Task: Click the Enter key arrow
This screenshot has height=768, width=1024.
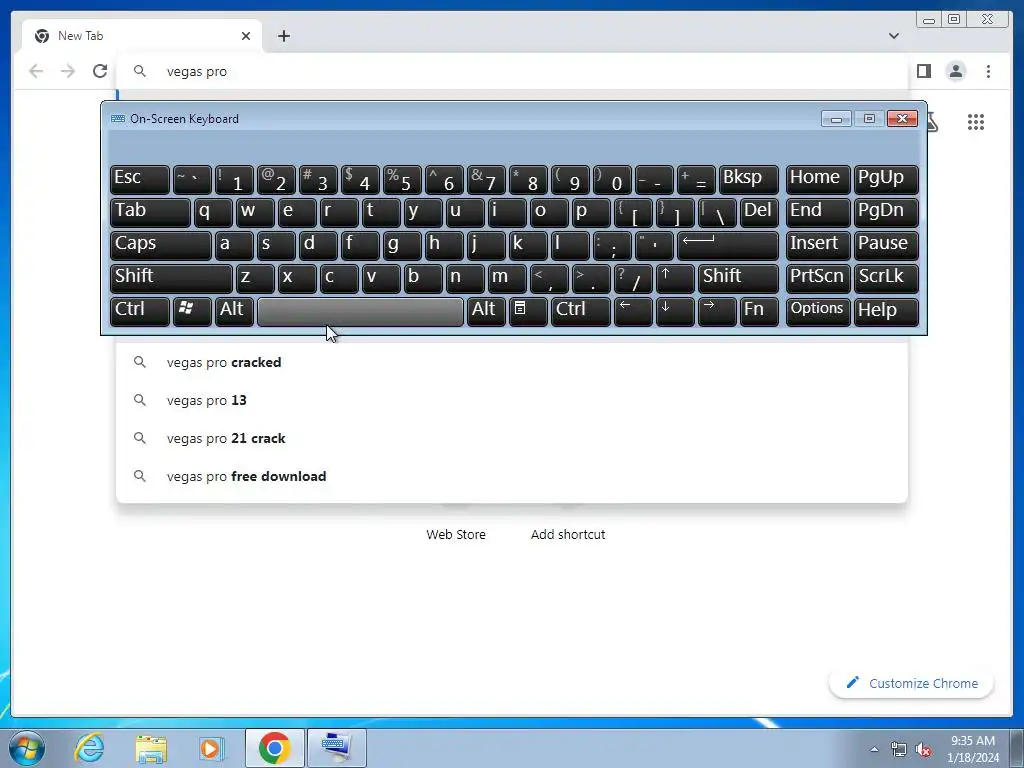Action: tap(728, 245)
